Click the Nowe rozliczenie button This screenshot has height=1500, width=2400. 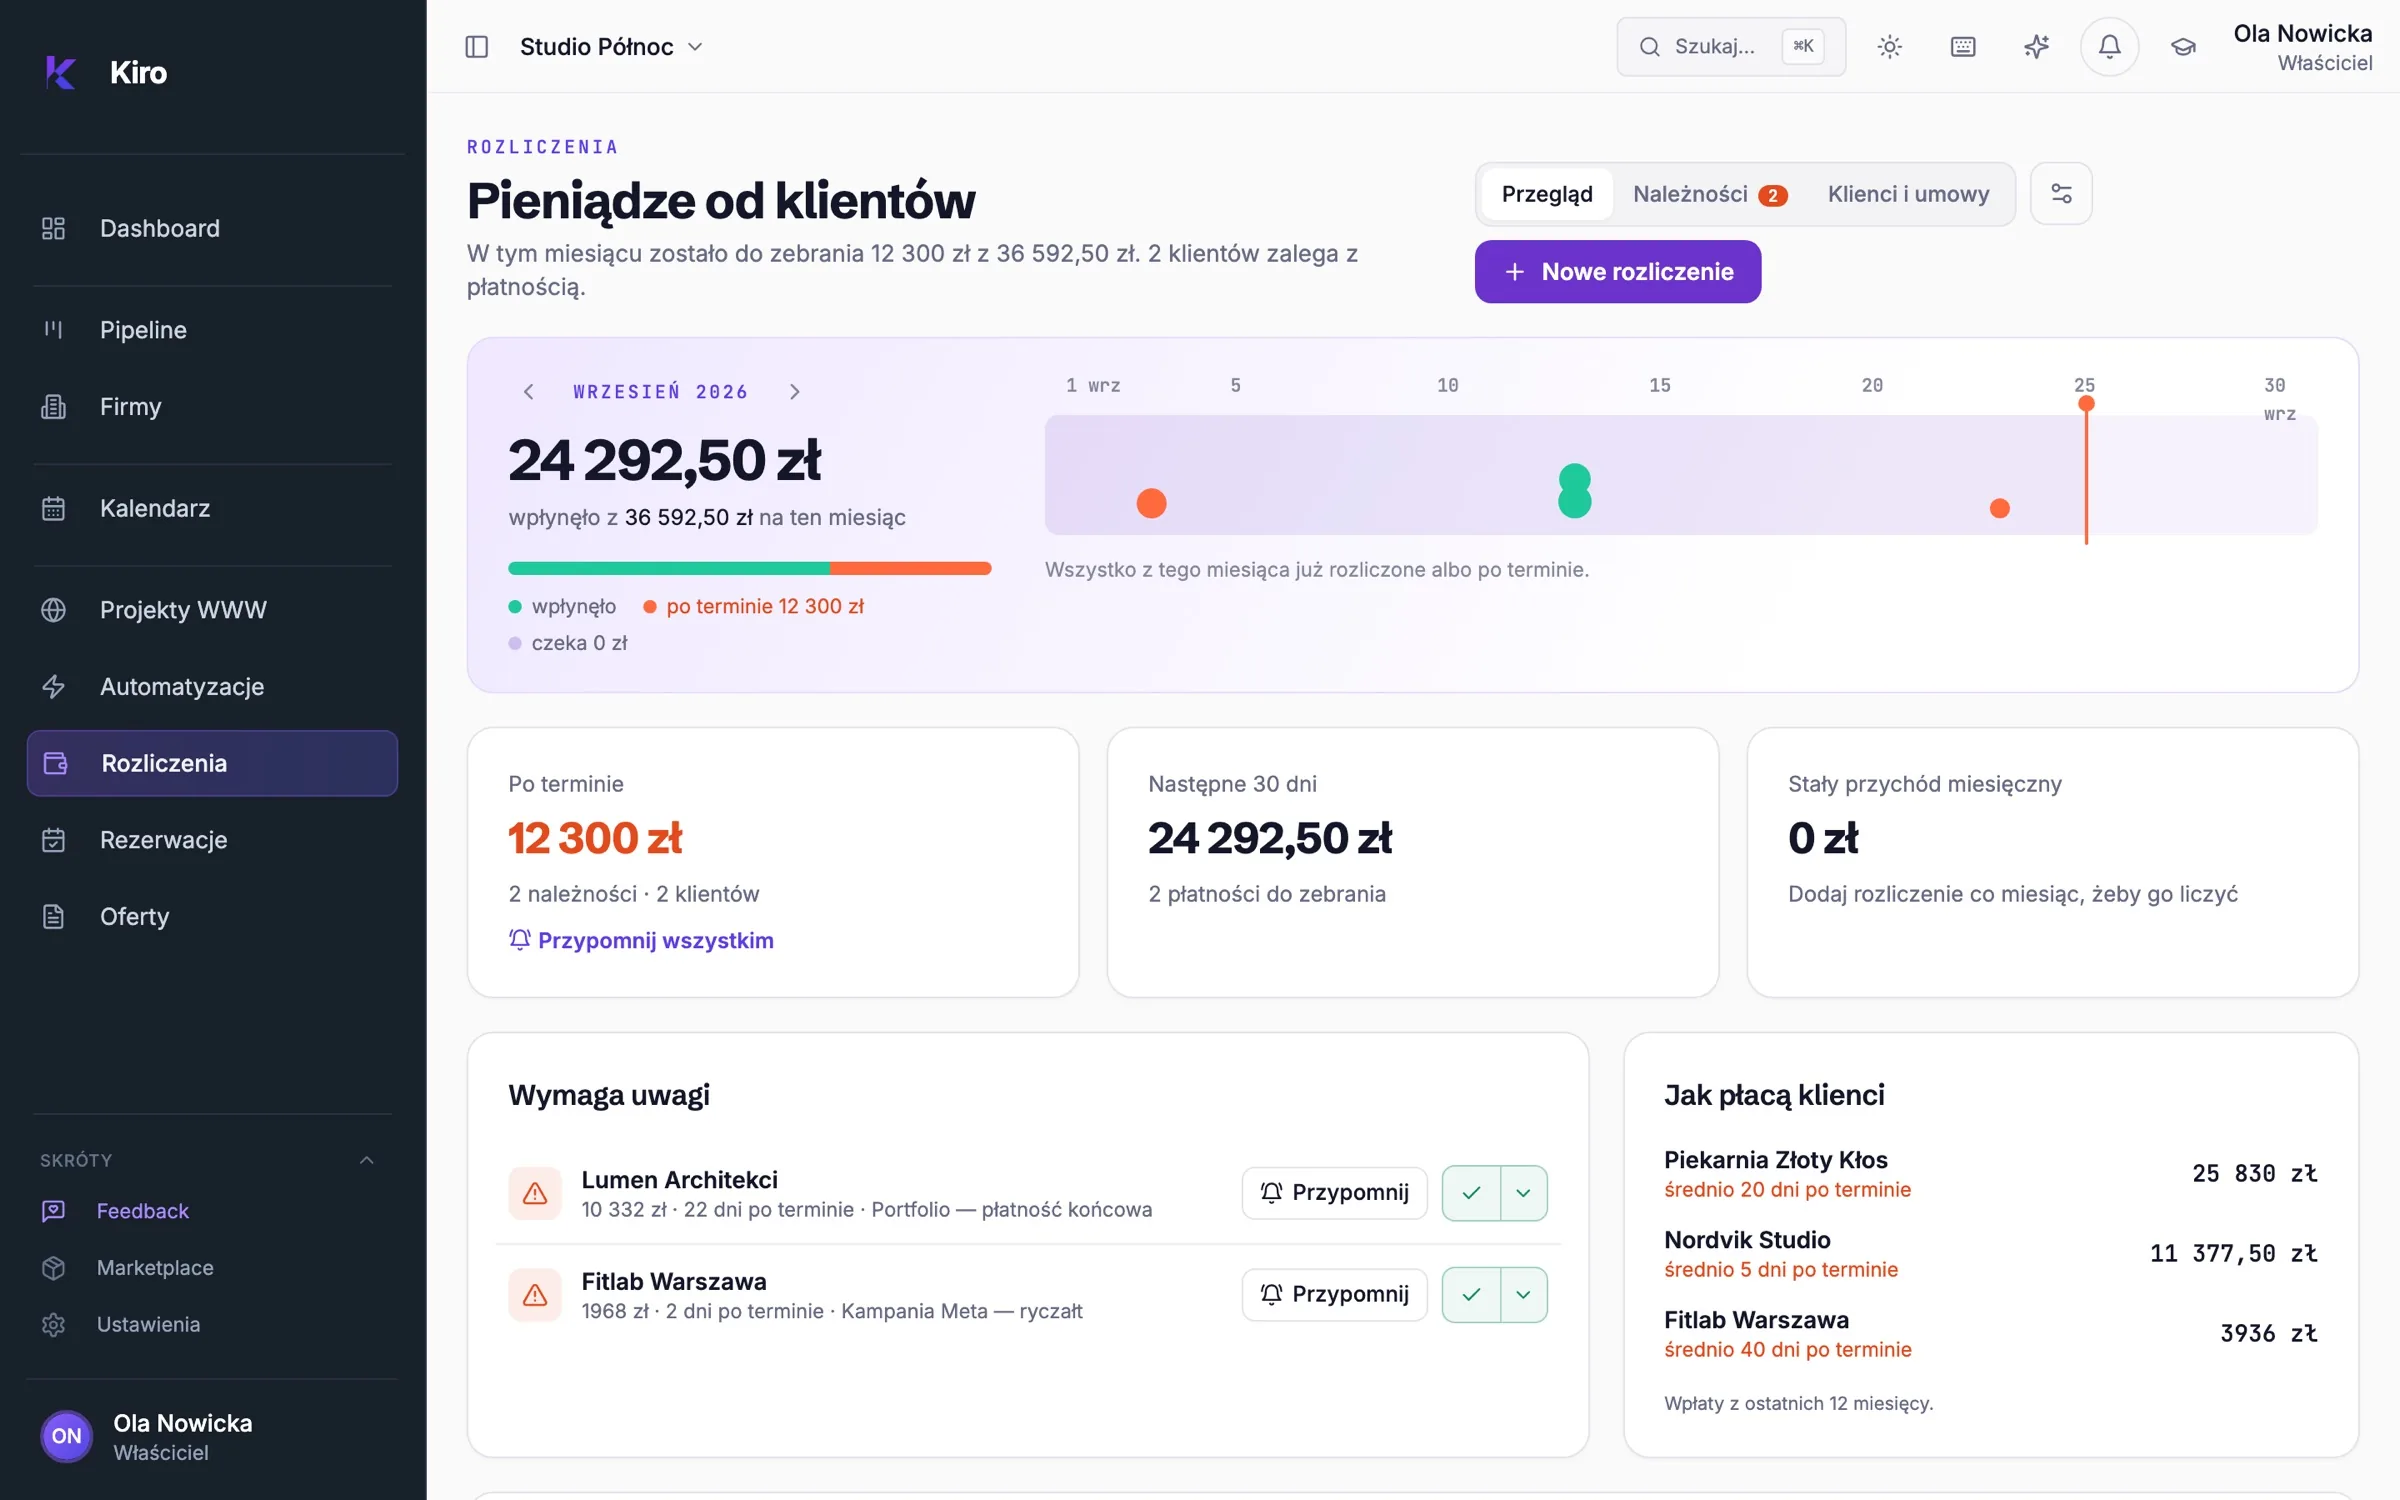click(x=1617, y=272)
